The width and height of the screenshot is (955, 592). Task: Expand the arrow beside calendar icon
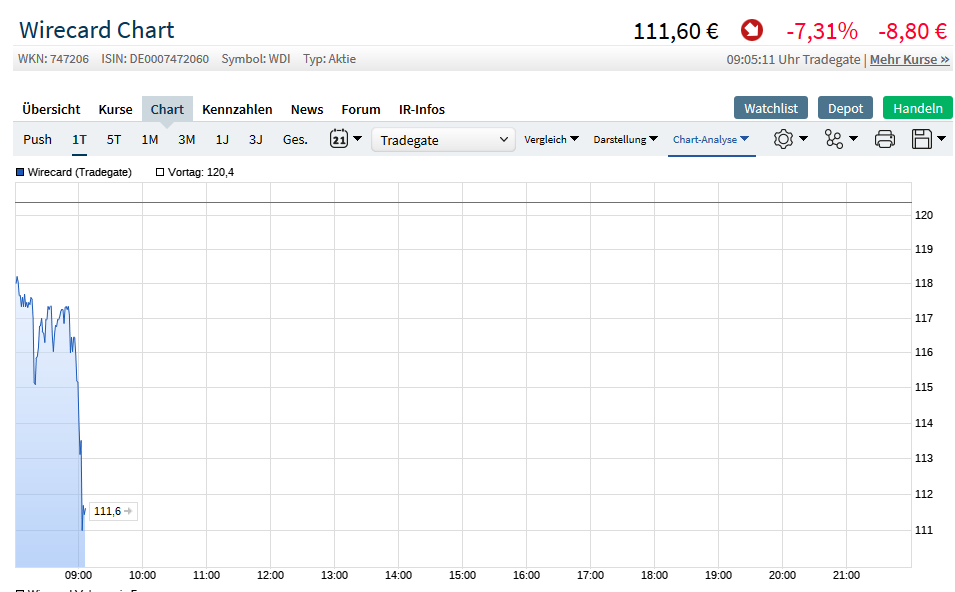[358, 139]
